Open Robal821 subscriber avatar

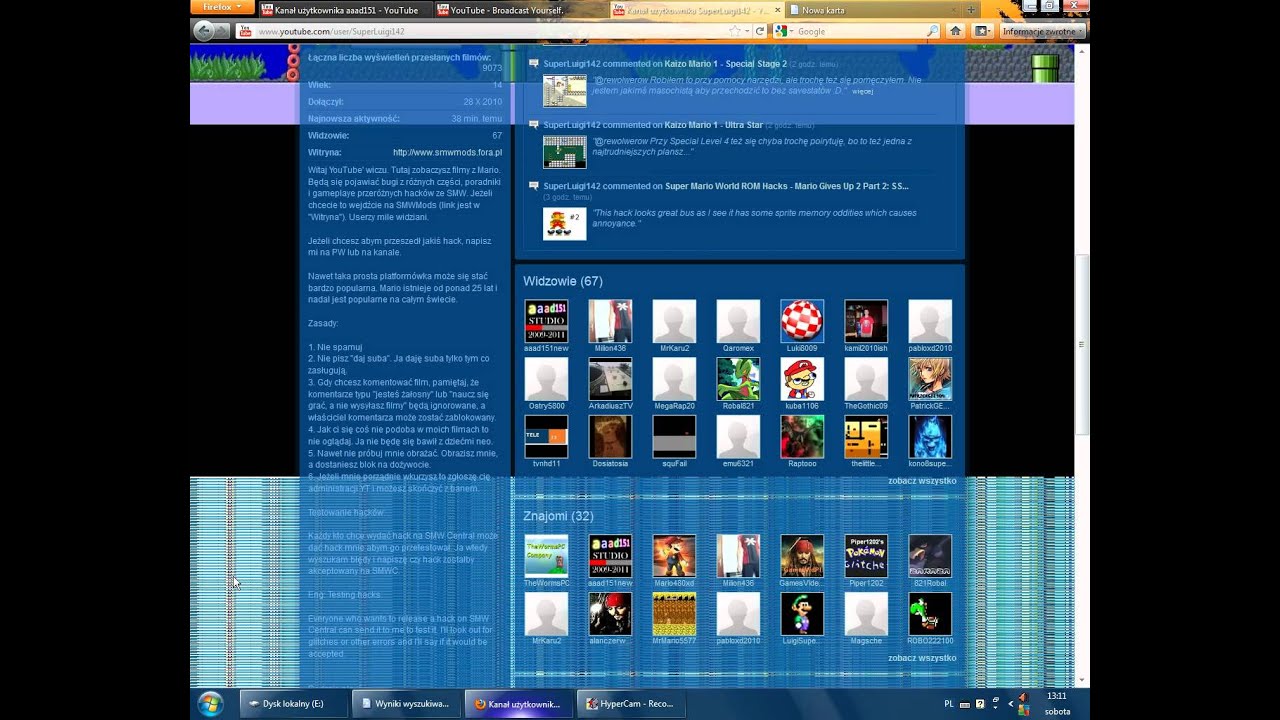pos(738,379)
